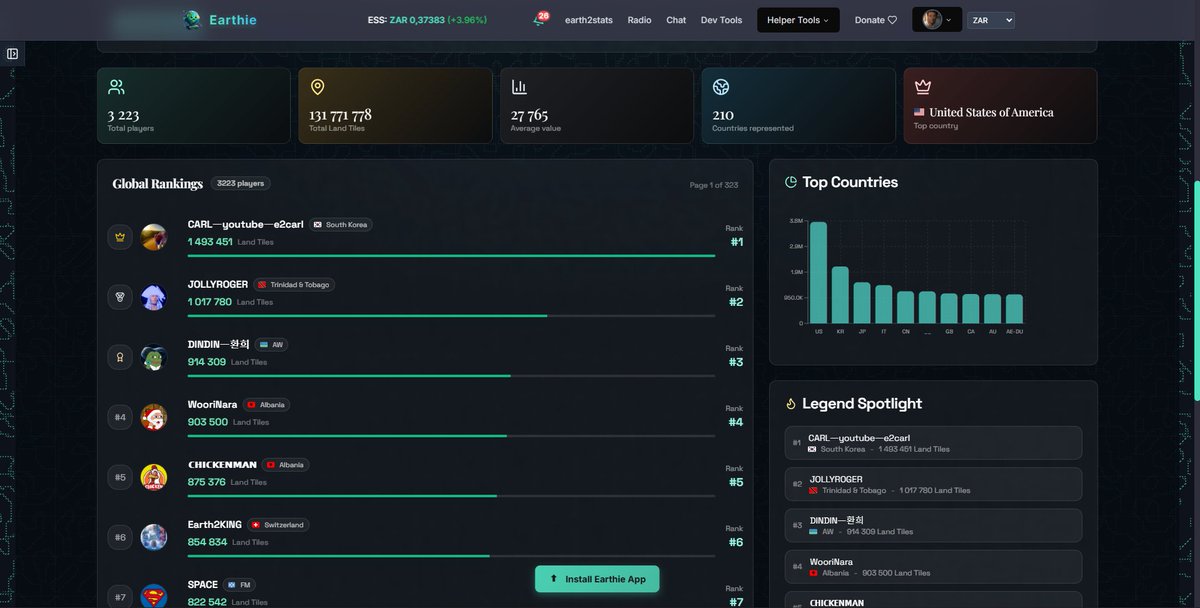Click the South Korea tag beside CARL—youtube—e2carl
Screen dimensions: 1200x608
pyautogui.click(x=340, y=225)
